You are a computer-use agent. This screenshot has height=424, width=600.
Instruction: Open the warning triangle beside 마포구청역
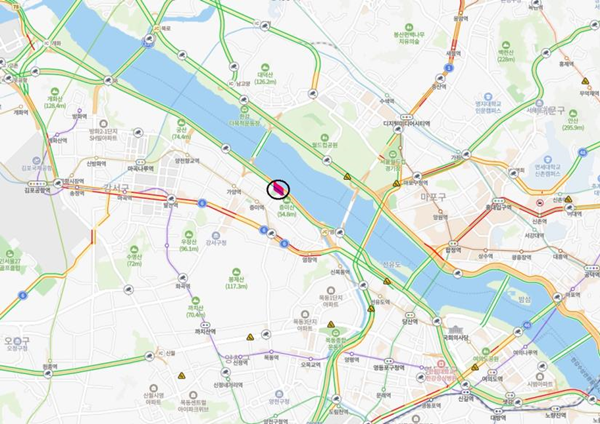pyautogui.click(x=396, y=184)
